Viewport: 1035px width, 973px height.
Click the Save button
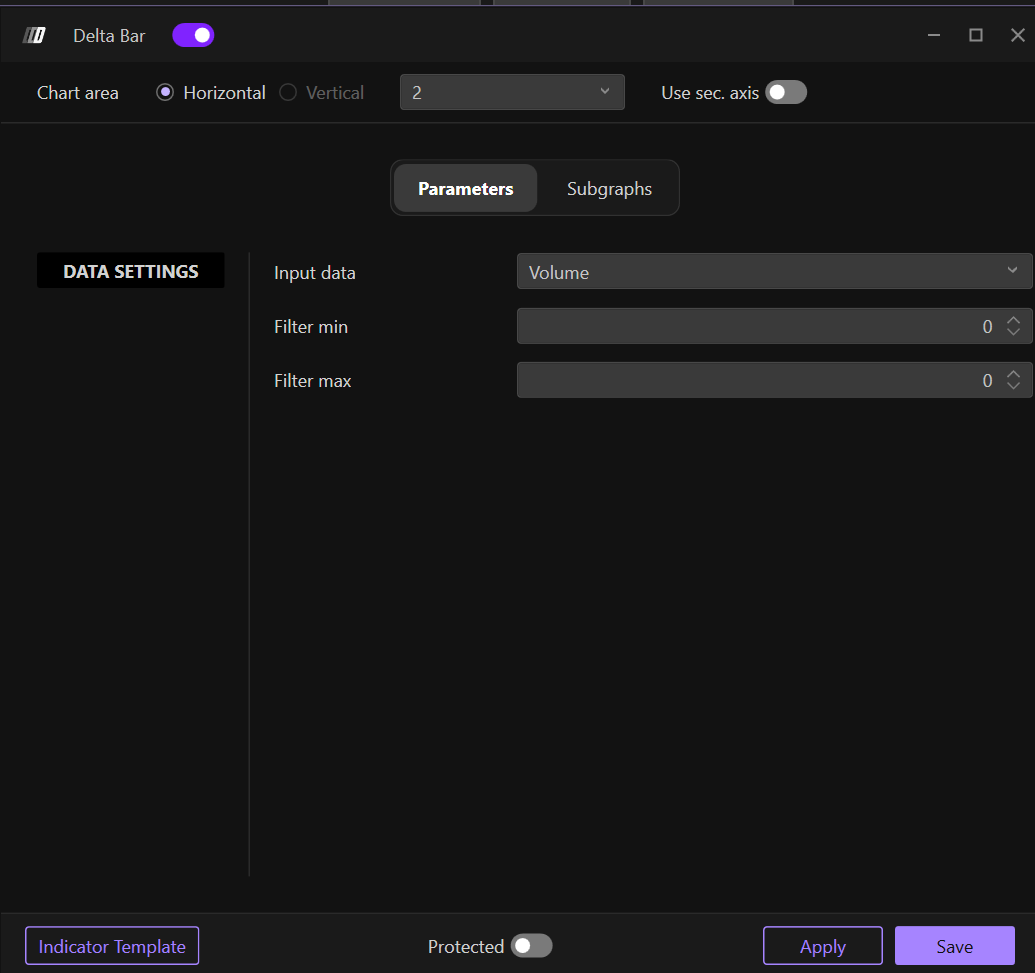954,946
